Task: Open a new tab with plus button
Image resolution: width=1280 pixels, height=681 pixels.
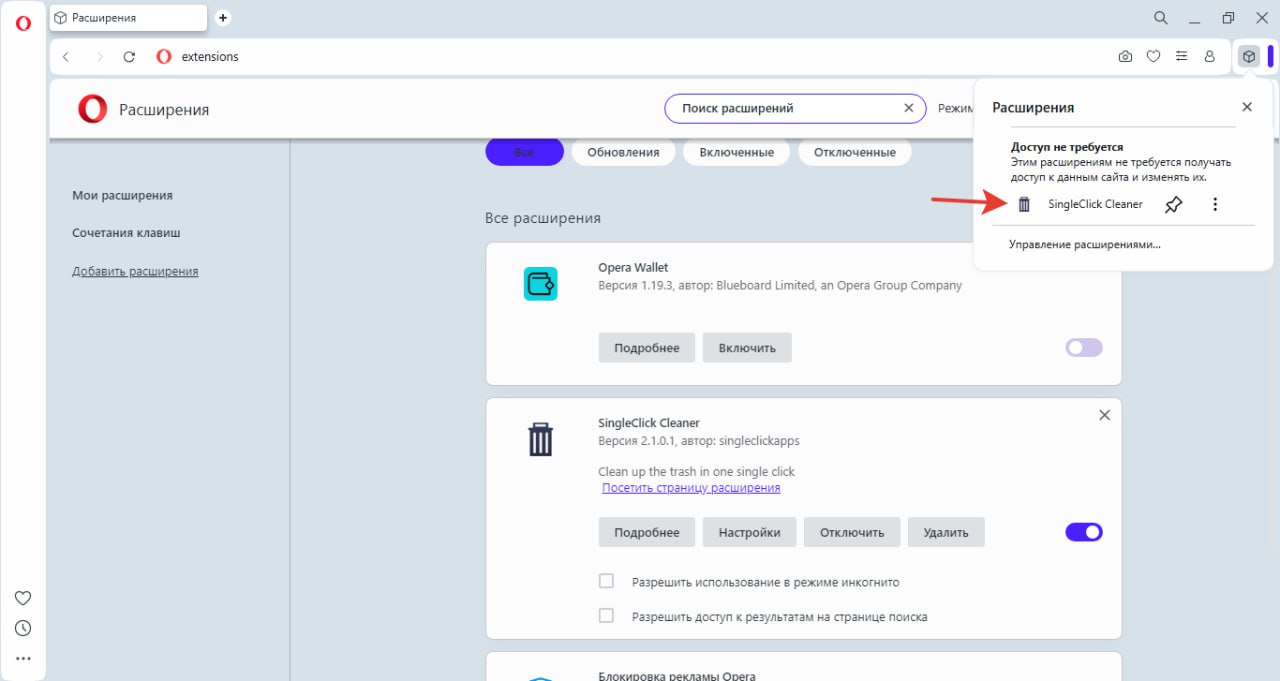Action: 223,18
